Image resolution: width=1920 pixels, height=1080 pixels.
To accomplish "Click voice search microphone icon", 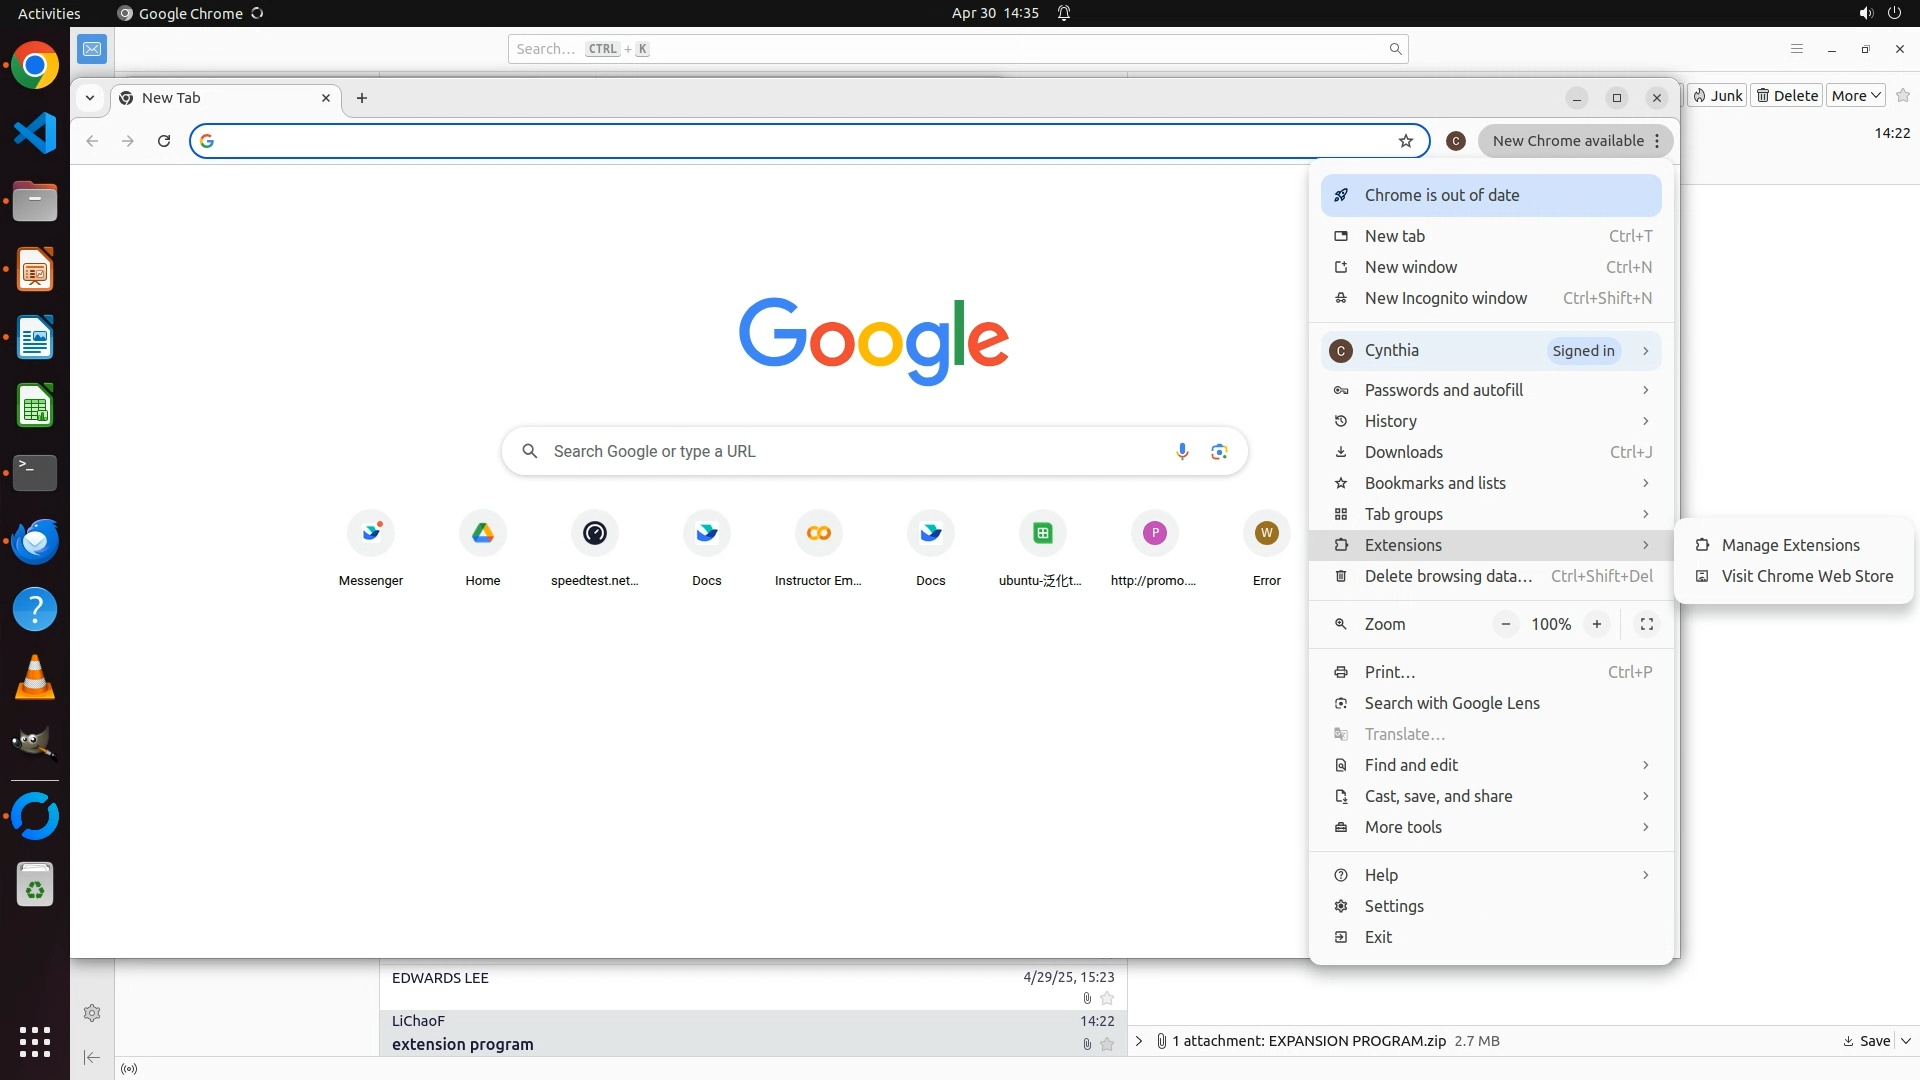I will pyautogui.click(x=1182, y=452).
